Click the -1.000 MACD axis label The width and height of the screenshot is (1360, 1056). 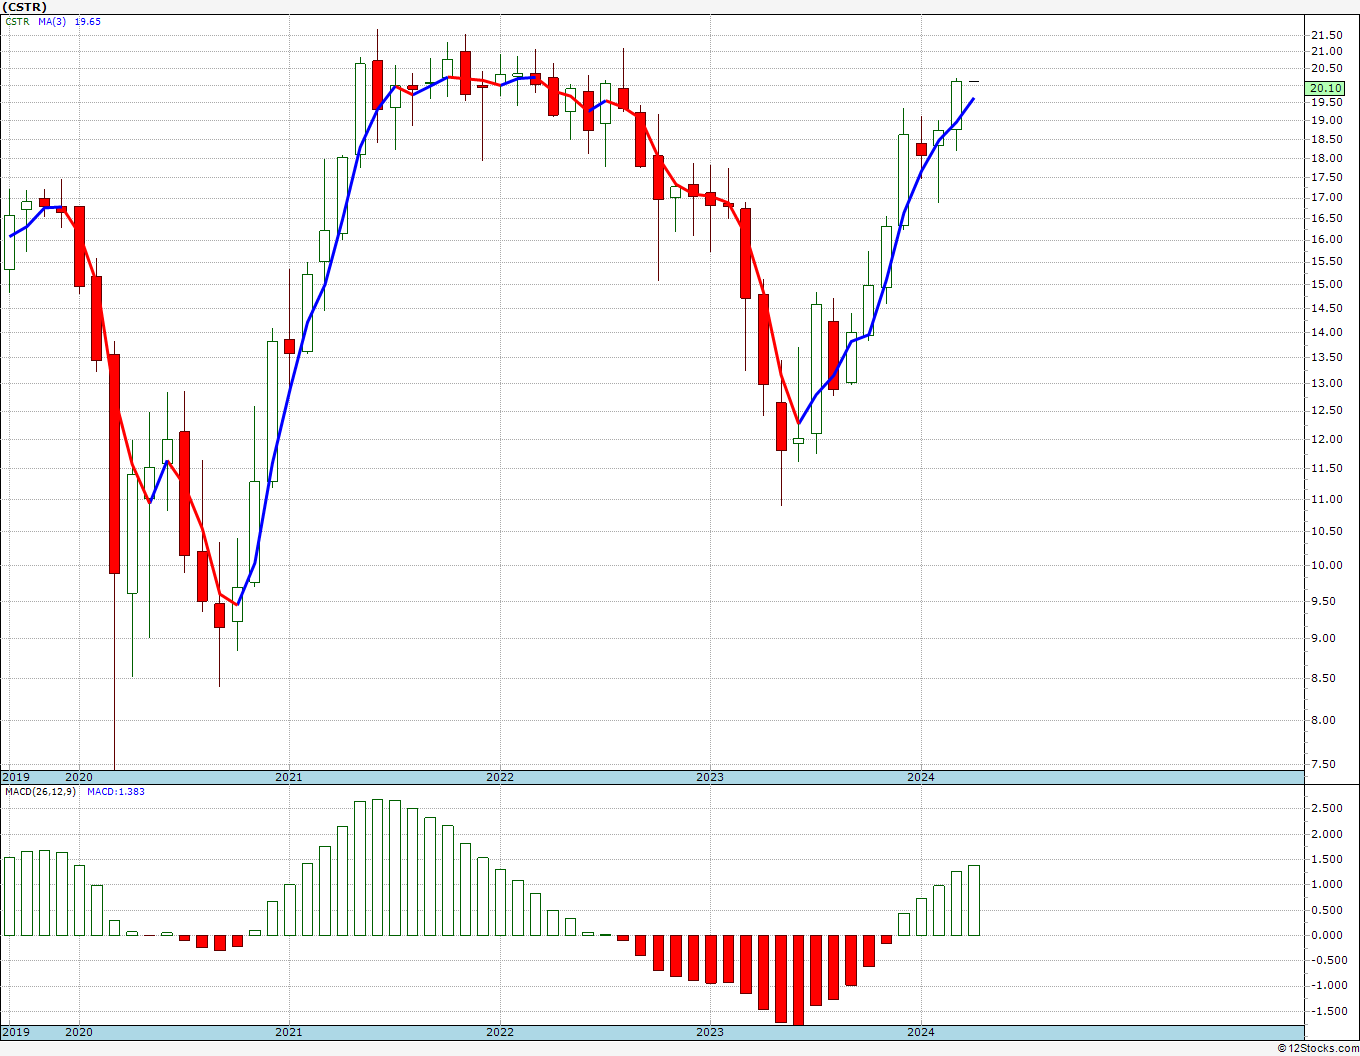pyautogui.click(x=1327, y=985)
